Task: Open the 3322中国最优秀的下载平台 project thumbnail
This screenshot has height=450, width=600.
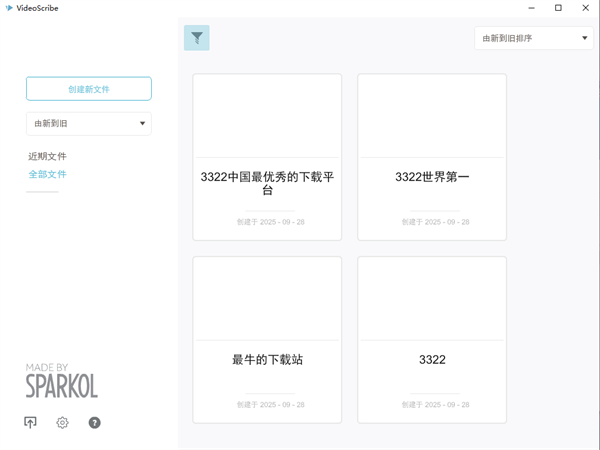Action: (x=267, y=116)
